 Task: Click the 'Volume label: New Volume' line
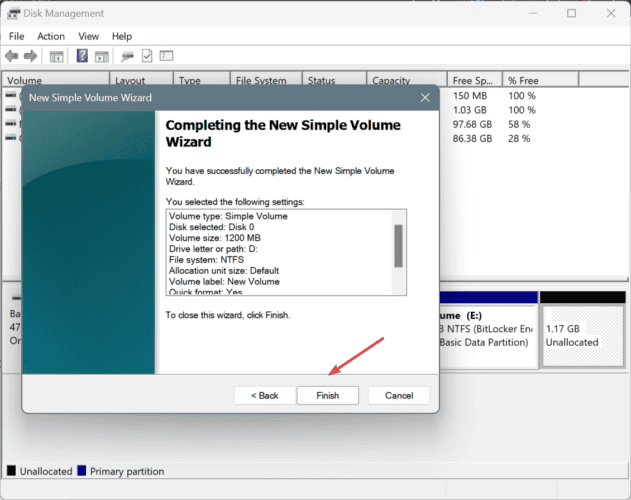click(x=224, y=281)
